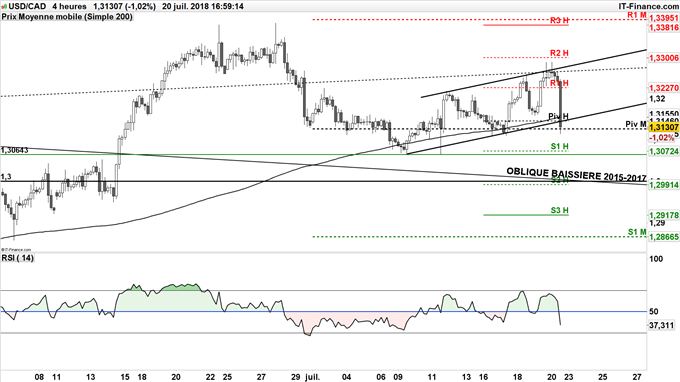Click the '06' date on time axis

(381, 377)
